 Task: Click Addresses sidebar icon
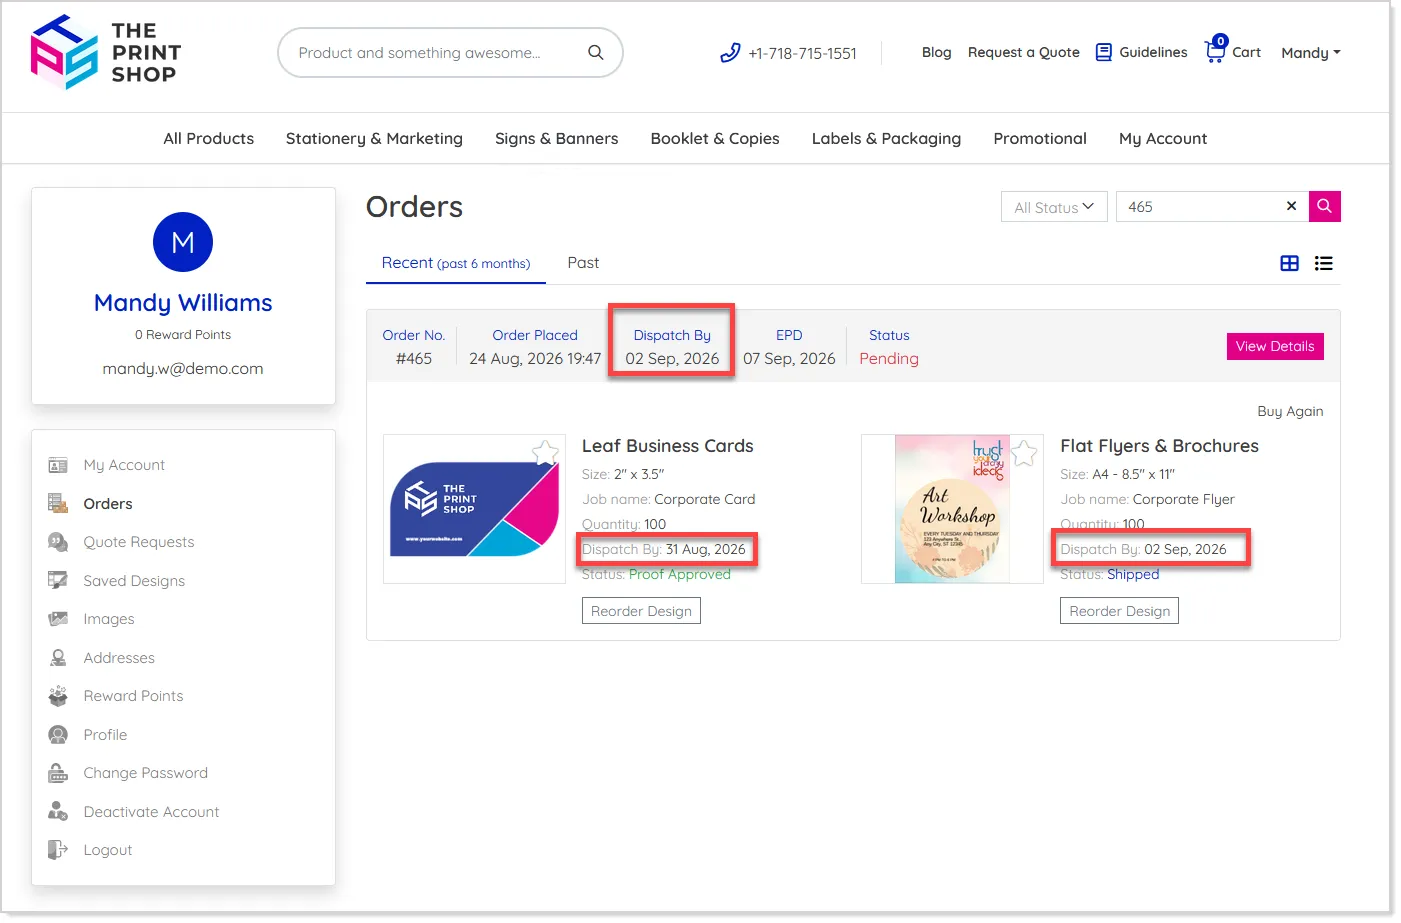58,658
